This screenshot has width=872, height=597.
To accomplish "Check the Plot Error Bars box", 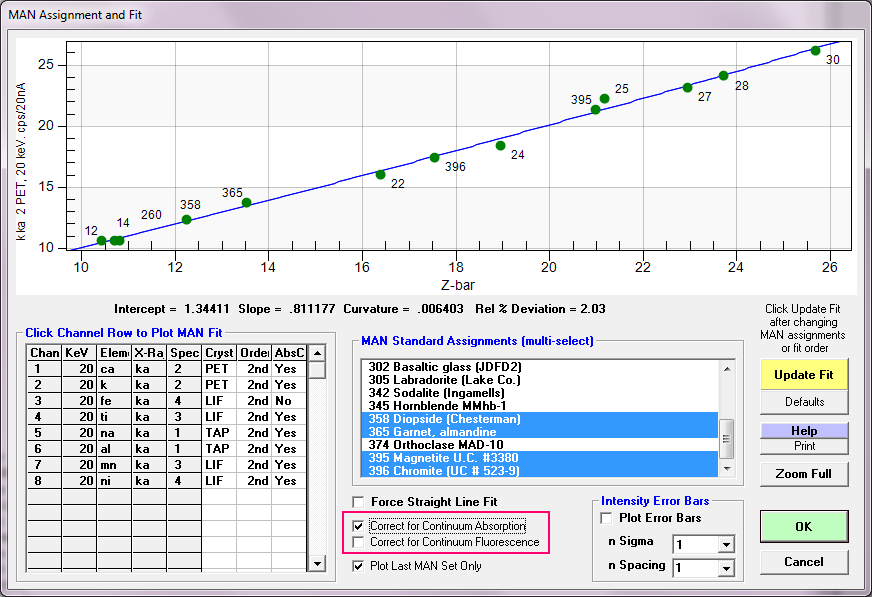I will (x=607, y=518).
